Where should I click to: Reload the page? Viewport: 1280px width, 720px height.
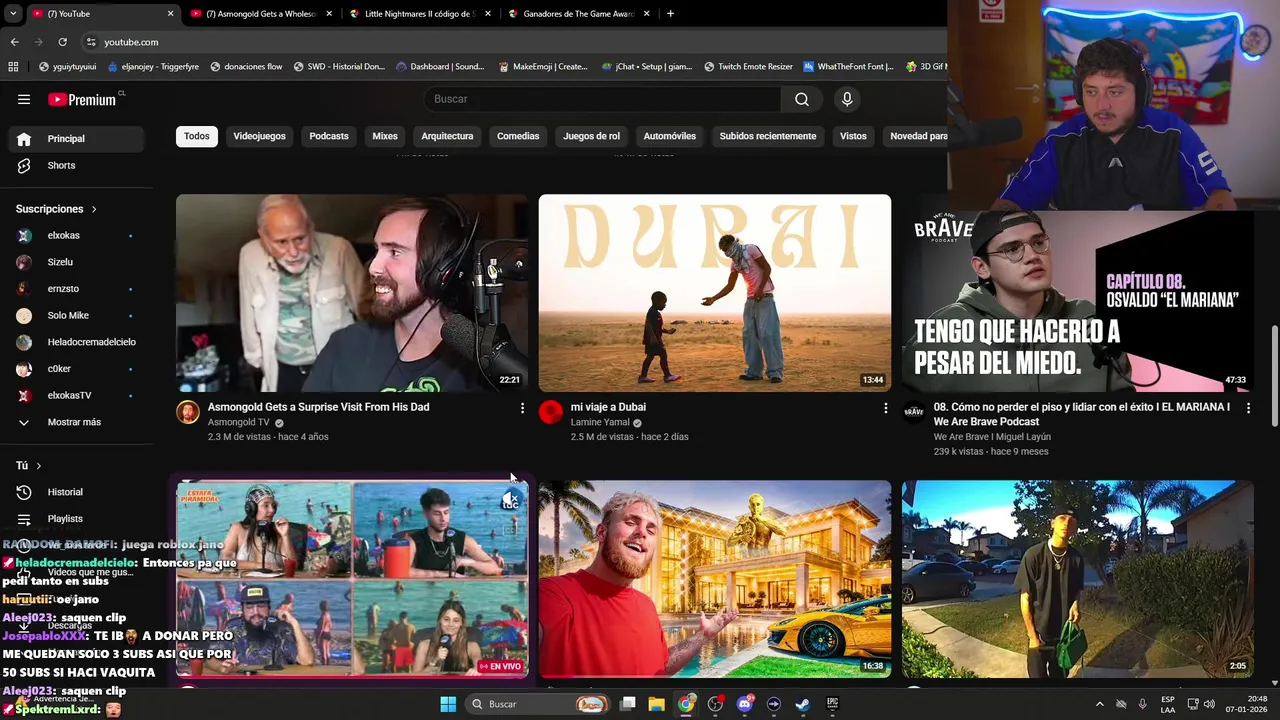62,42
